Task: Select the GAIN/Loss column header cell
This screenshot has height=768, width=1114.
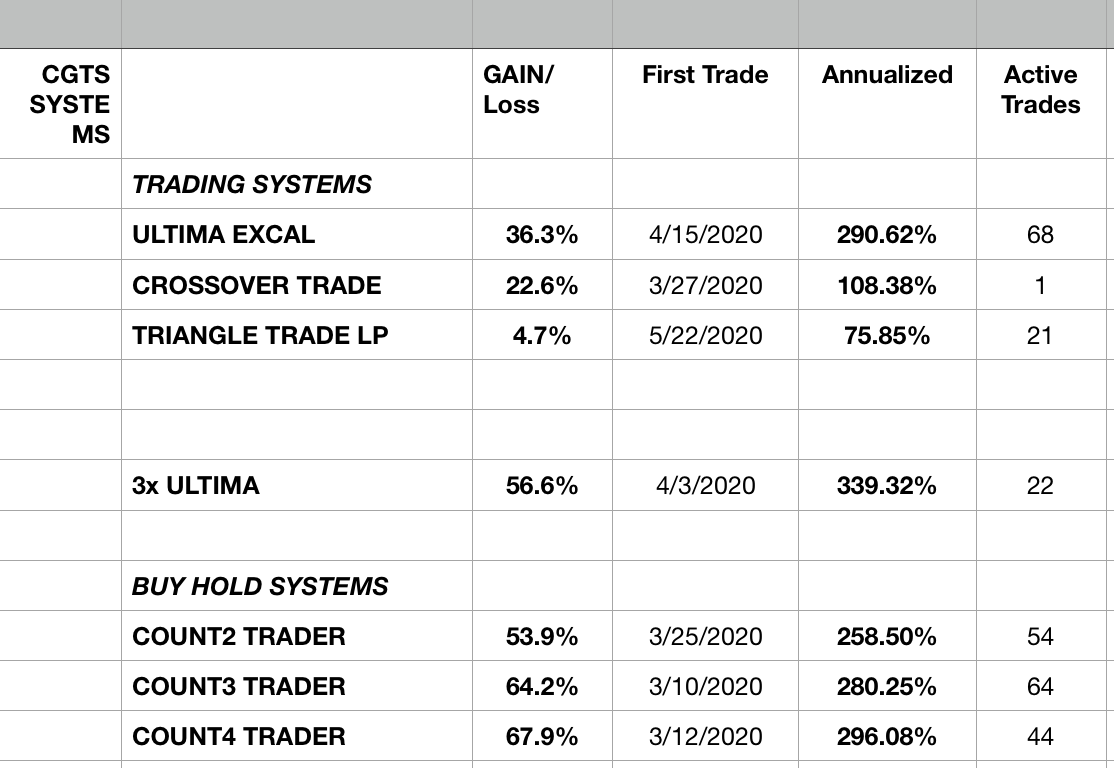Action: tap(542, 103)
